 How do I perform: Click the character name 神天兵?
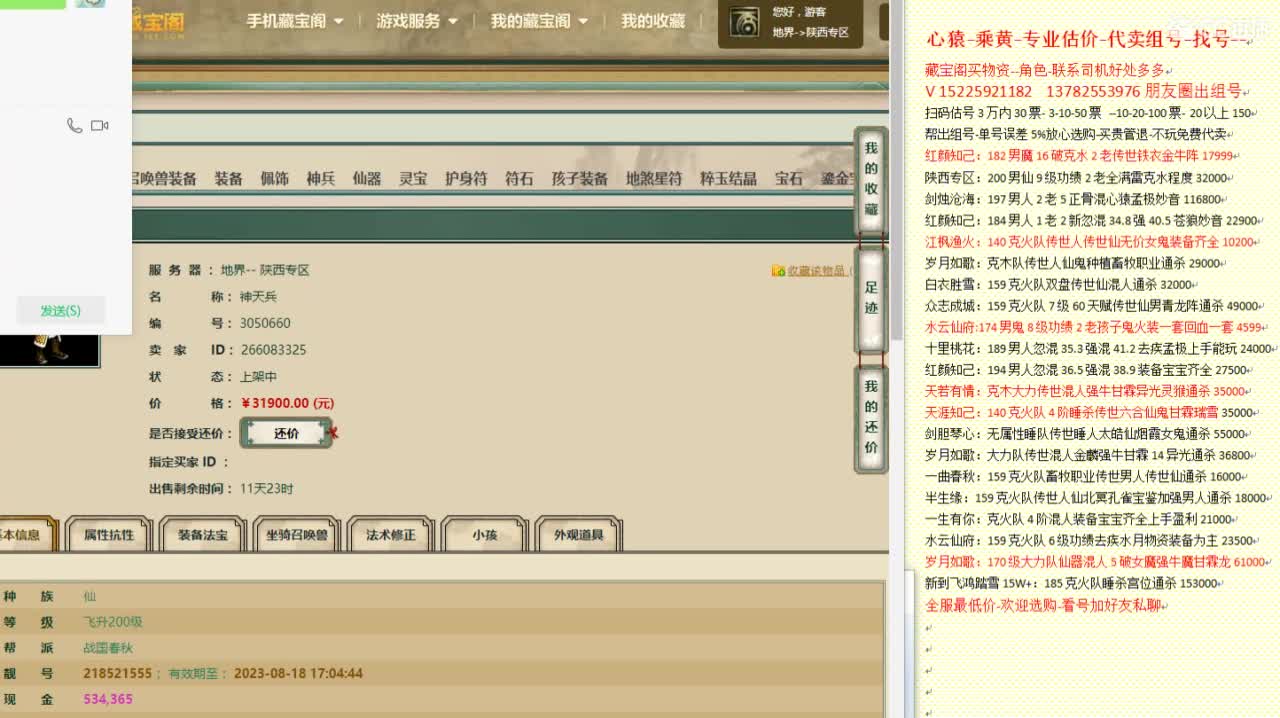(x=258, y=296)
